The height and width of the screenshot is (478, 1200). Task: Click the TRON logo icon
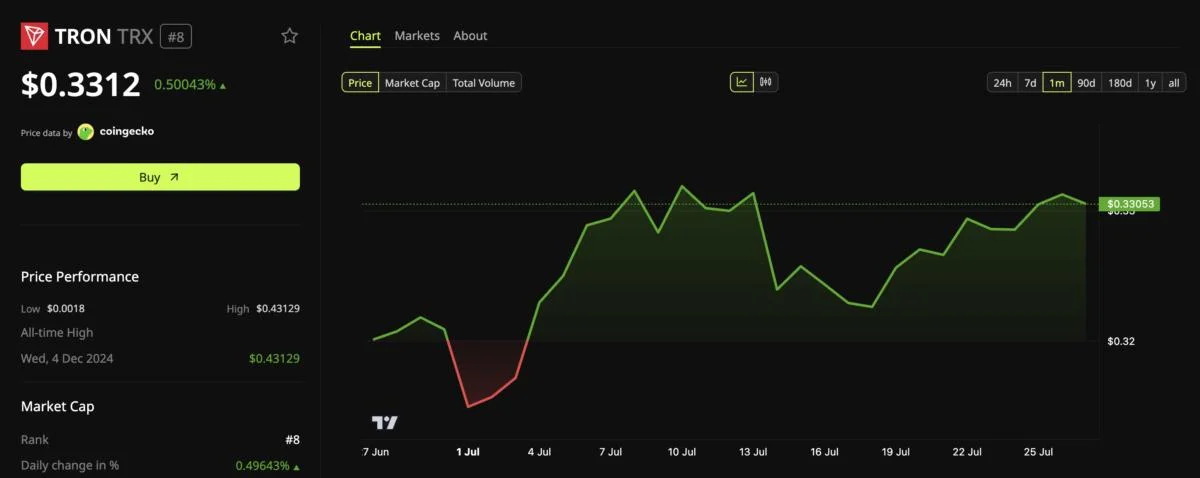pyautogui.click(x=35, y=36)
